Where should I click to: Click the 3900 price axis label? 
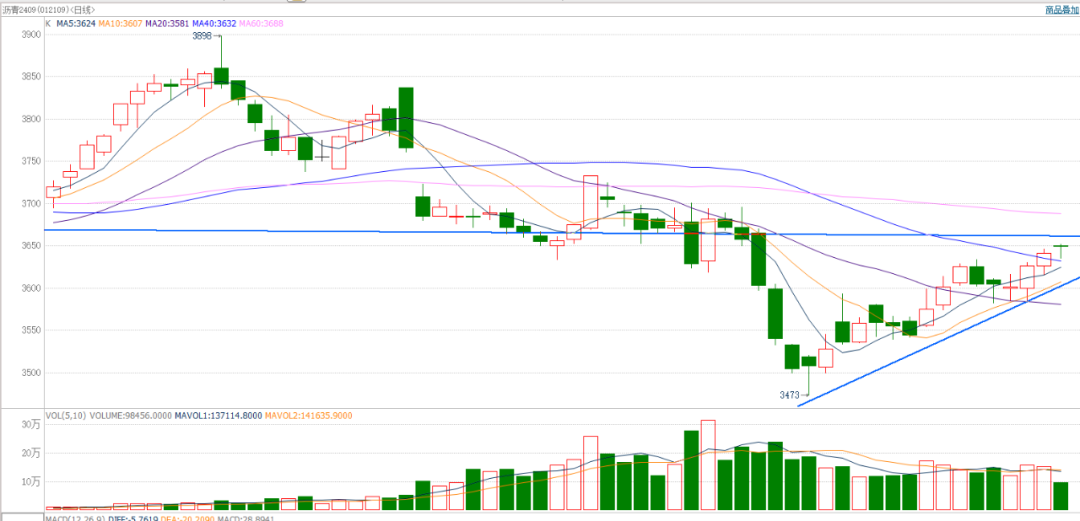point(32,34)
